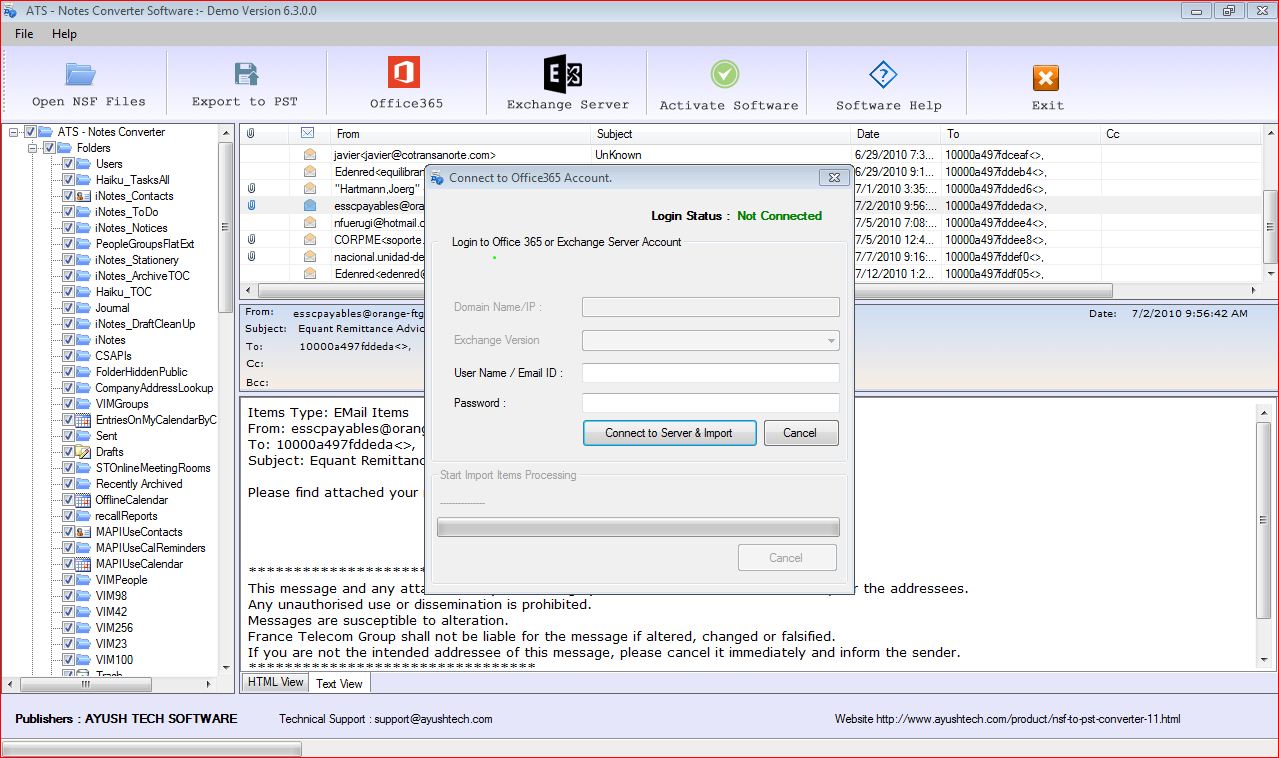Toggle iNotes_ToDo checkbox
This screenshot has height=758, width=1279.
(x=68, y=212)
